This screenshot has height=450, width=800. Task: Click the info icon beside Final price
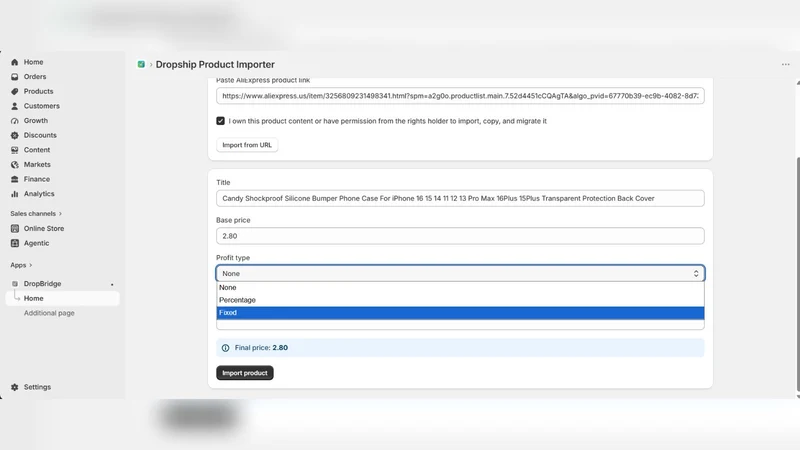point(226,348)
